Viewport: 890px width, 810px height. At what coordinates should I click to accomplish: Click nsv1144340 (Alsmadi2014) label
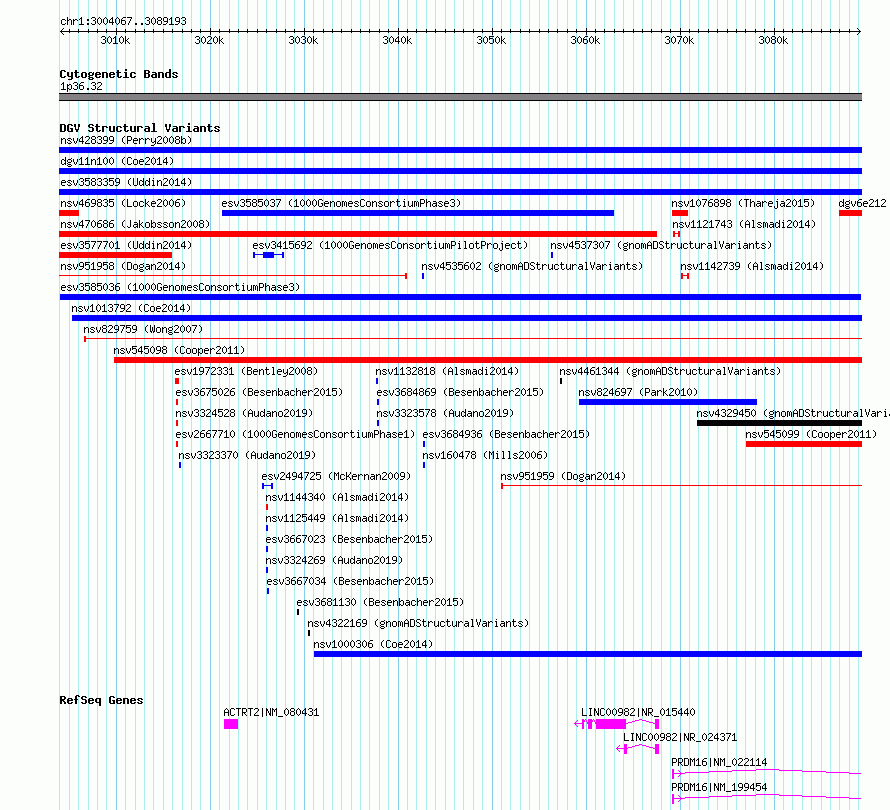(x=337, y=497)
